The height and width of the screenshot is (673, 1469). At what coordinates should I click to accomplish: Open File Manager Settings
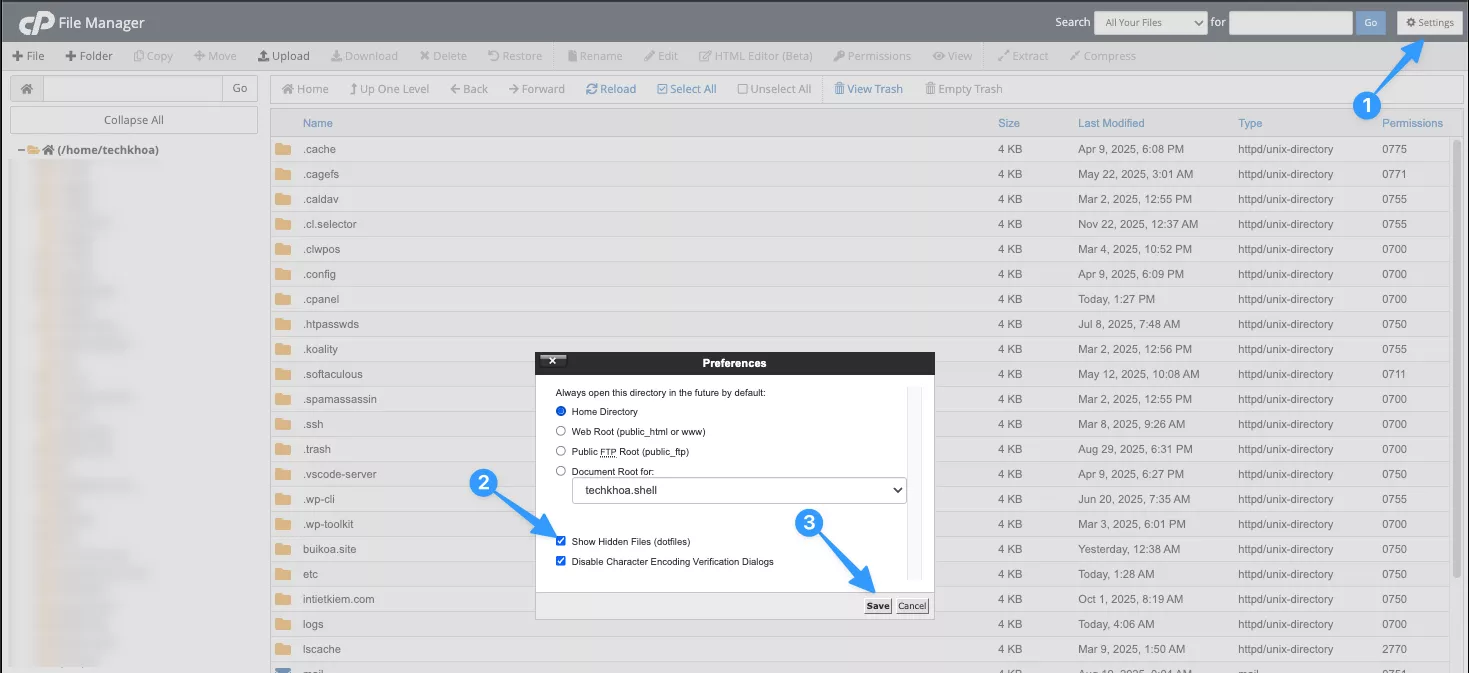[1428, 22]
